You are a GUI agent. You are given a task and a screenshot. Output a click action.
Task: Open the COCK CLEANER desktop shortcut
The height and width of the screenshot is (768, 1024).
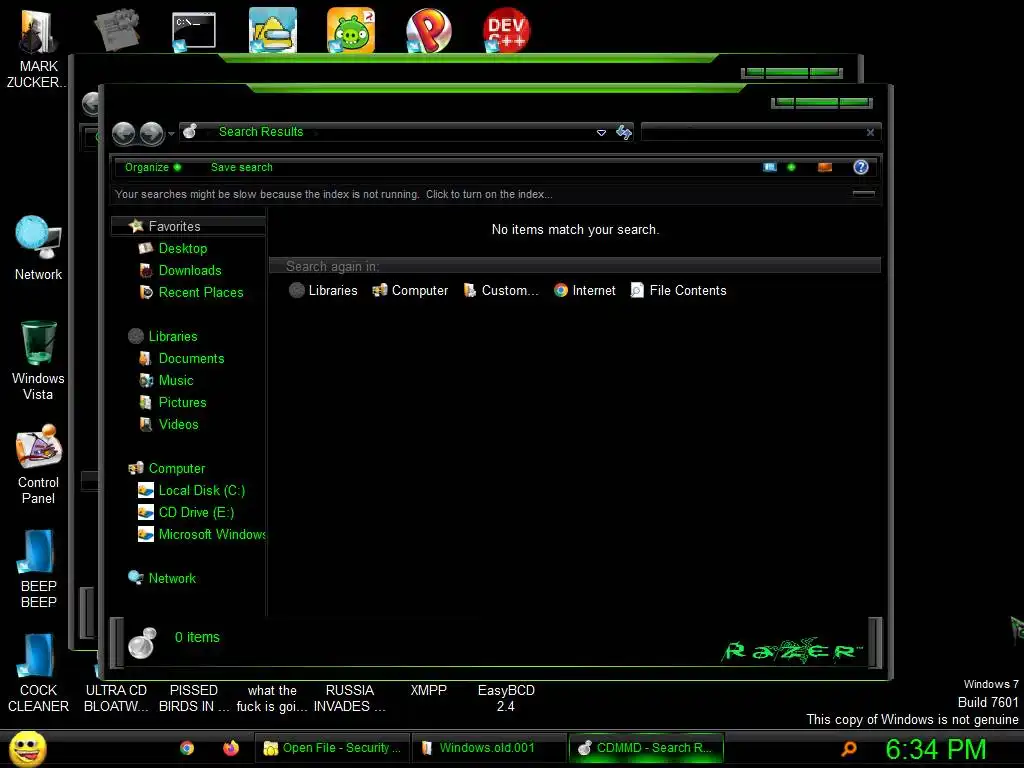click(x=38, y=673)
